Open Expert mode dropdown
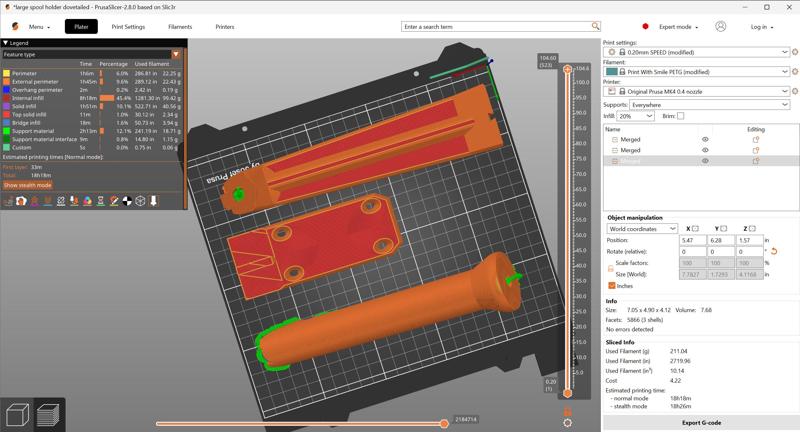800x432 pixels. coord(678,27)
